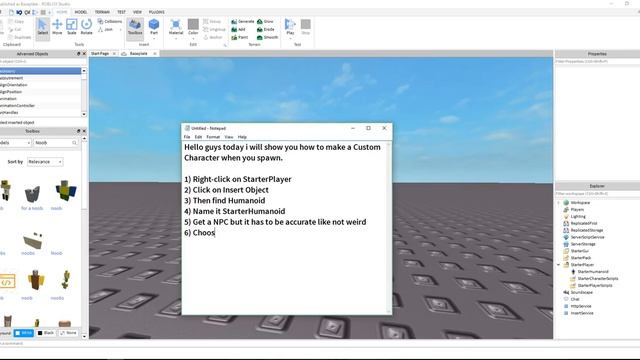The height and width of the screenshot is (360, 640).
Task: Open Notepad Help menu
Action: (x=242, y=137)
